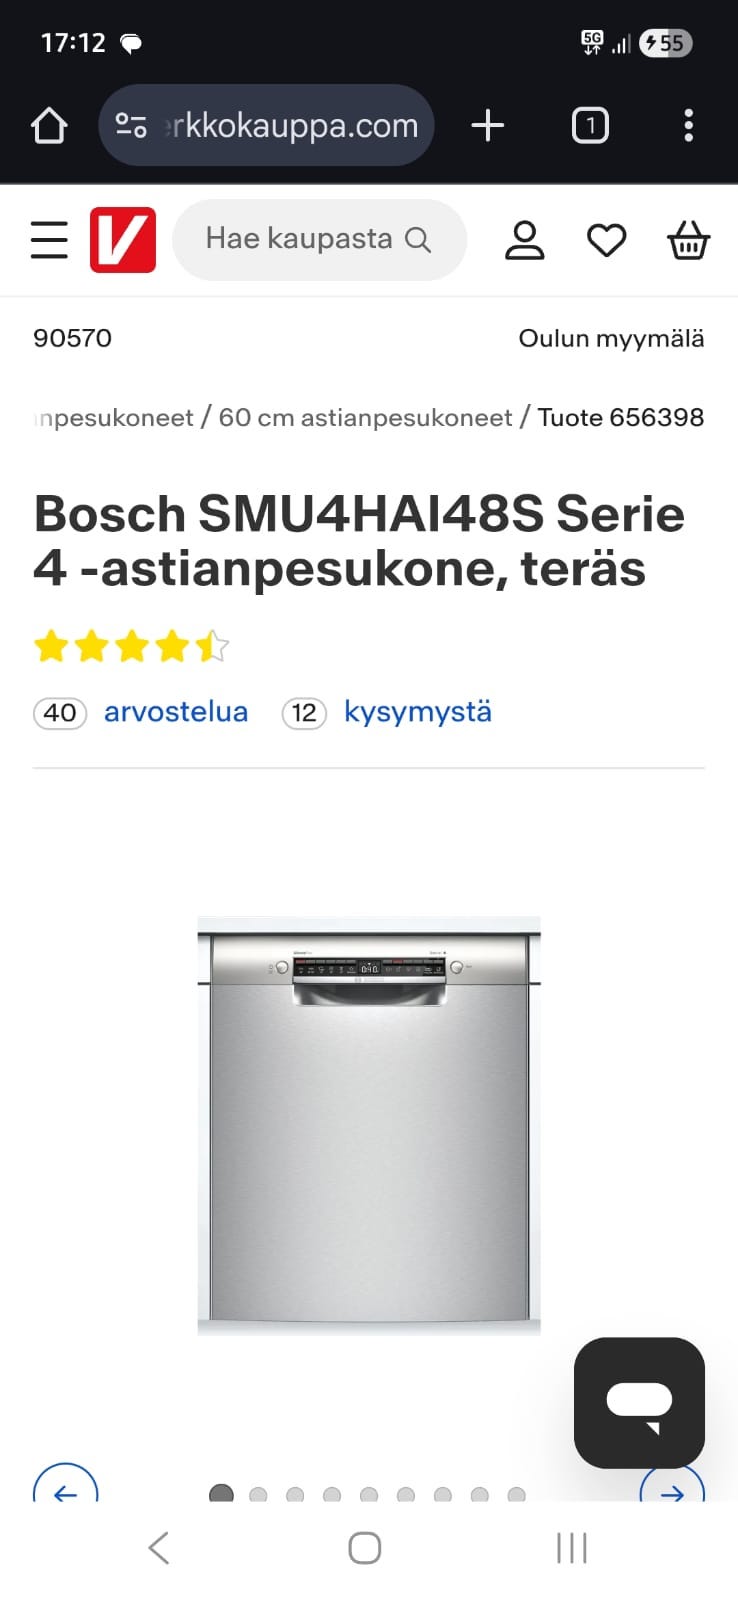Tap the browser home icon

(49, 126)
